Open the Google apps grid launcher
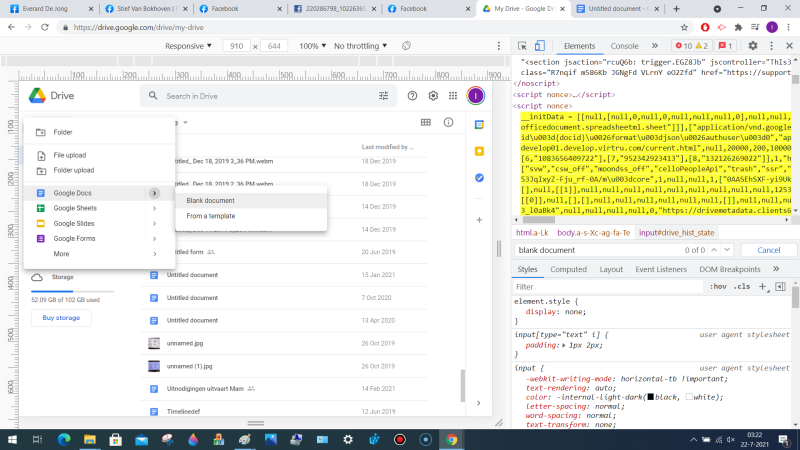Image resolution: width=800 pixels, height=450 pixels. 454,96
